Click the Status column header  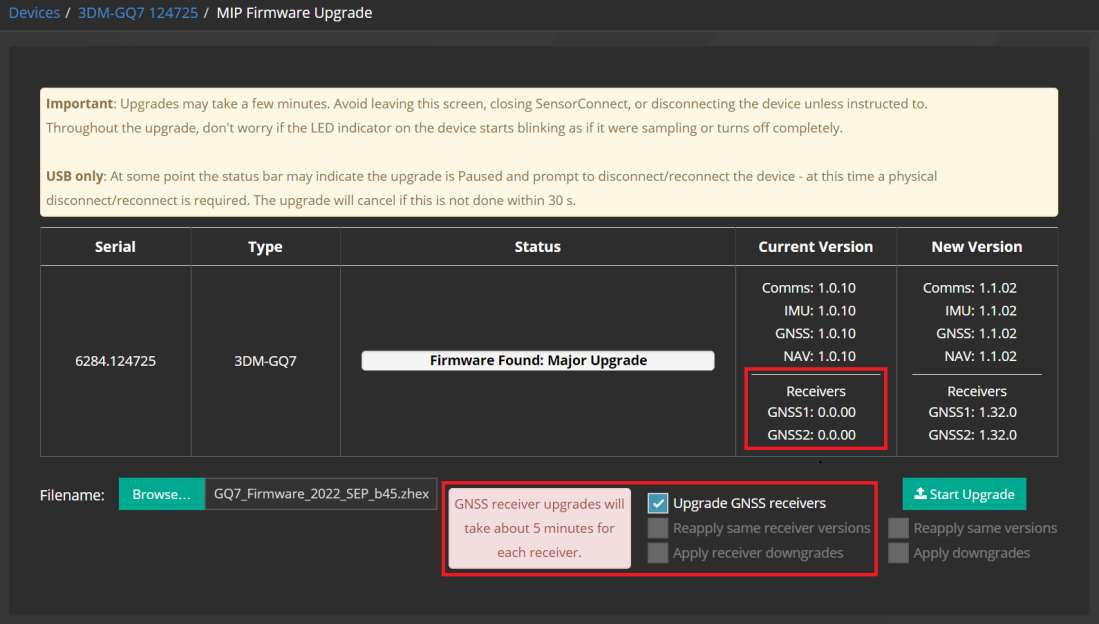coord(538,247)
